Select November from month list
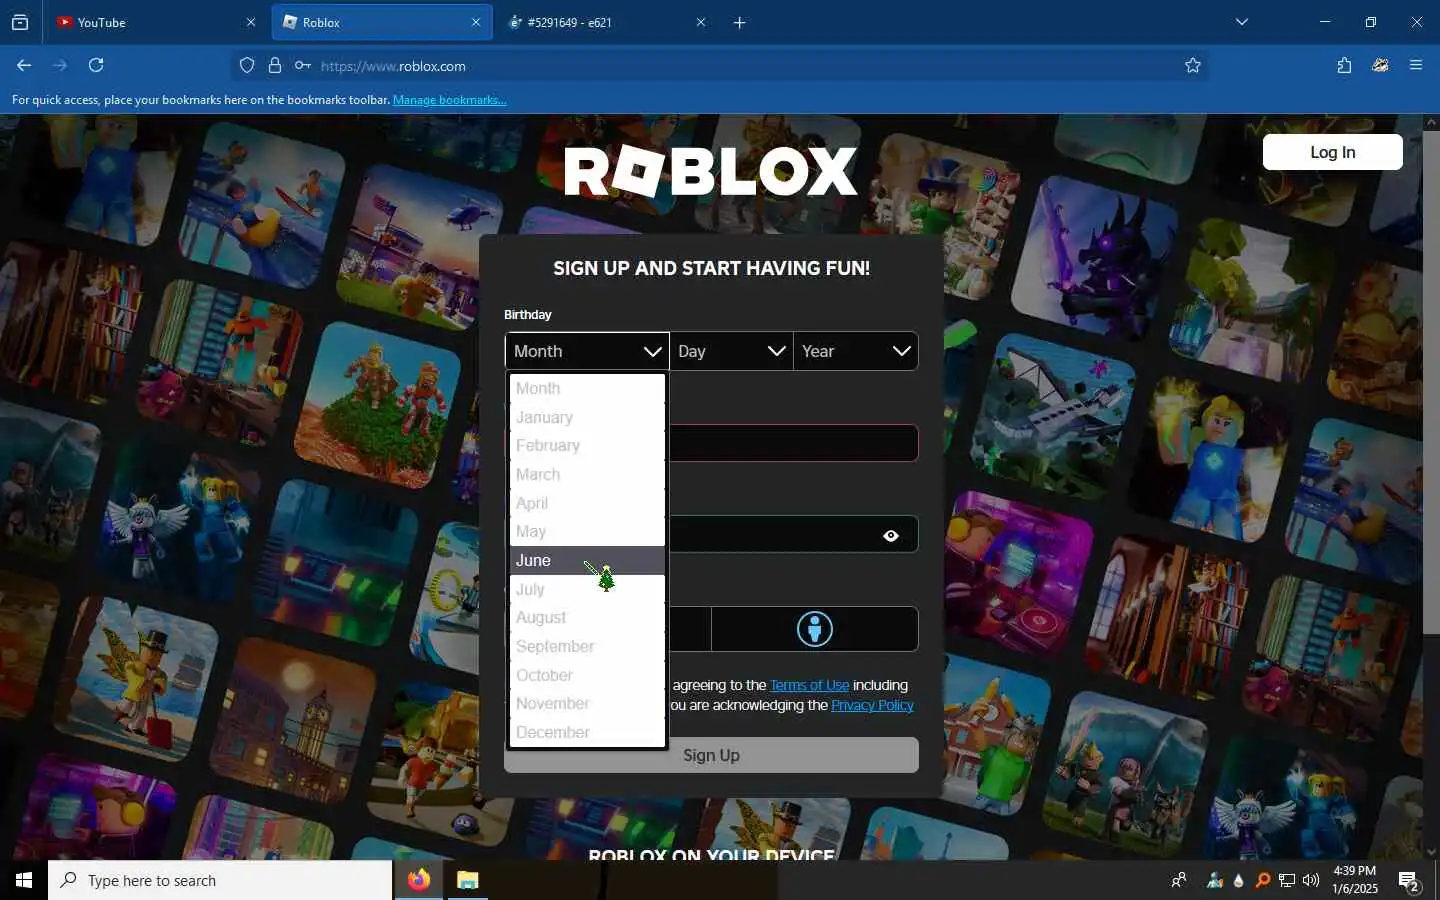Image resolution: width=1440 pixels, height=900 pixels. 587,704
